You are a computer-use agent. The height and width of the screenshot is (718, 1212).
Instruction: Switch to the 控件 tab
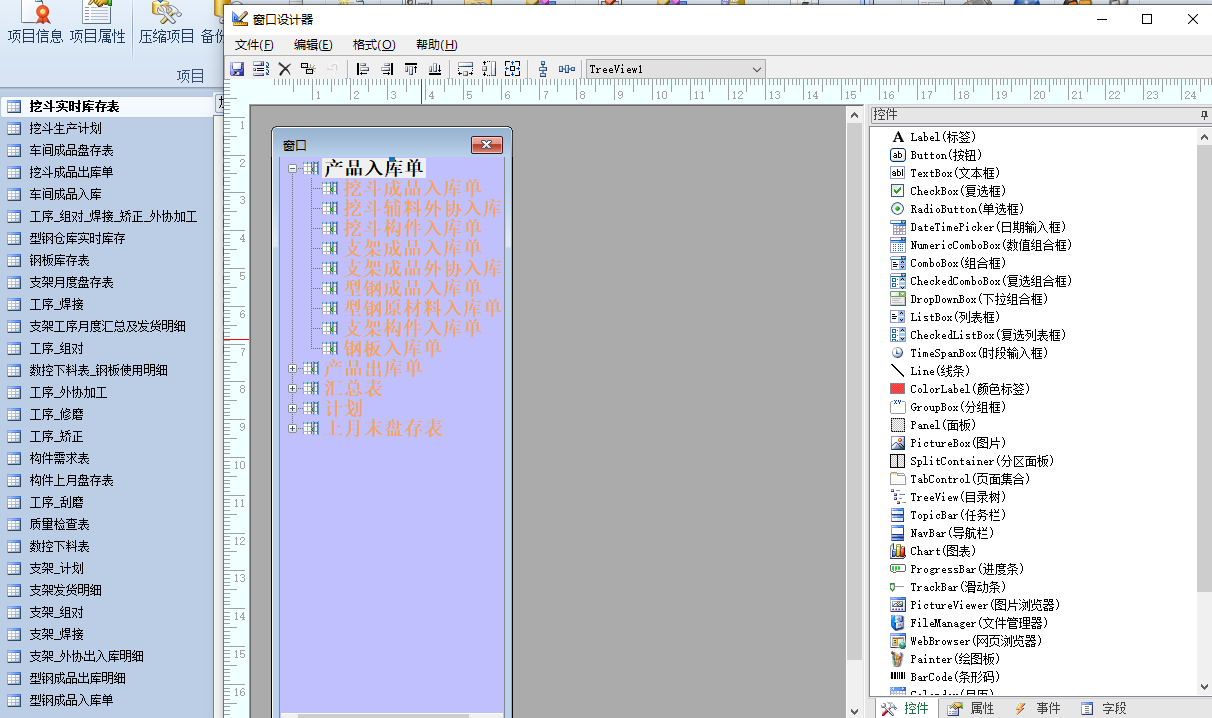[905, 708]
